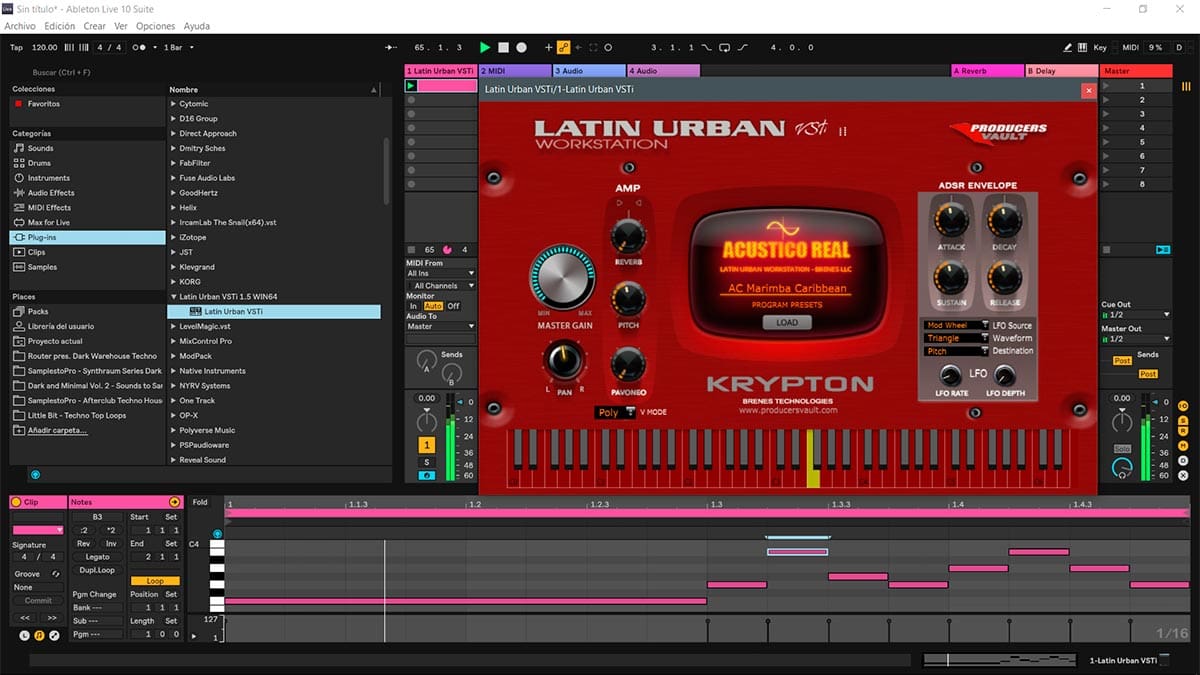Viewport: 1200px width, 675px height.
Task: Click the Tap tempo button
Action: point(16,47)
